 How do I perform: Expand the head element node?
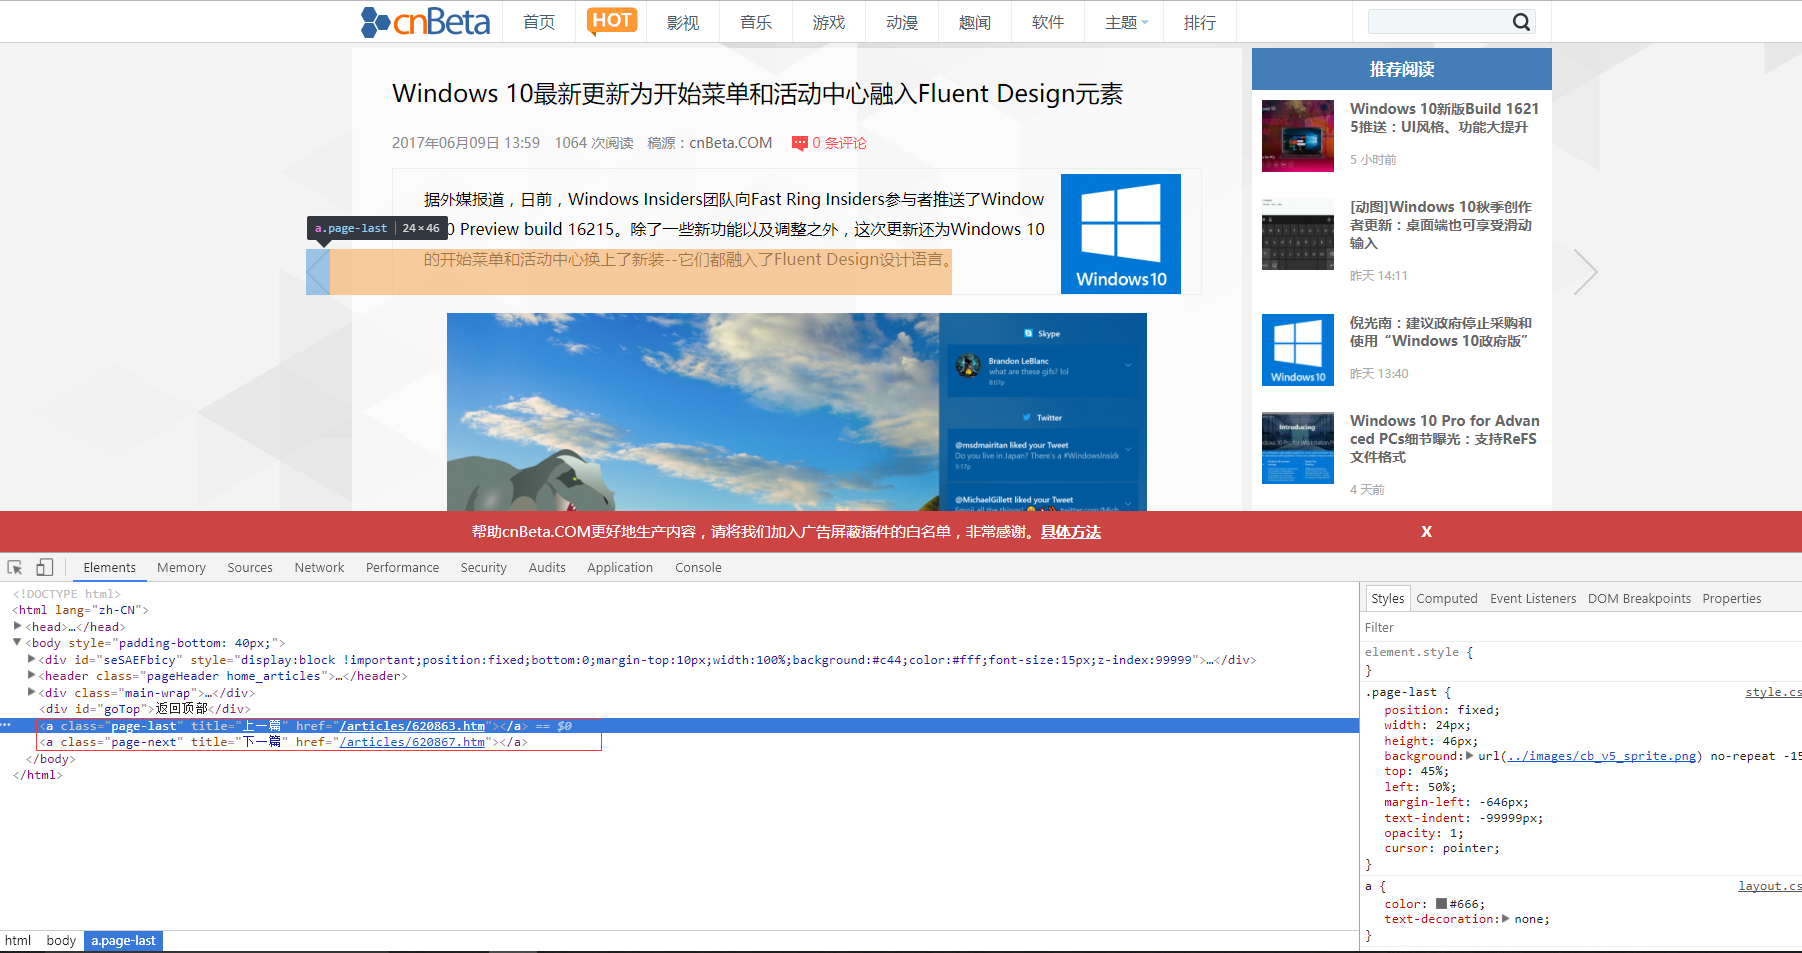pos(18,626)
